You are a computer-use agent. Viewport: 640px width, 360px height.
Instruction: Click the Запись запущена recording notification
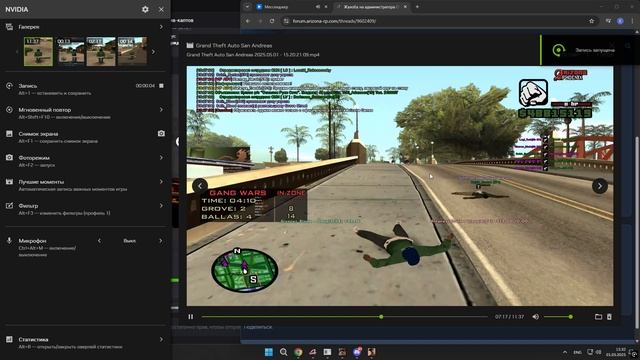590,50
